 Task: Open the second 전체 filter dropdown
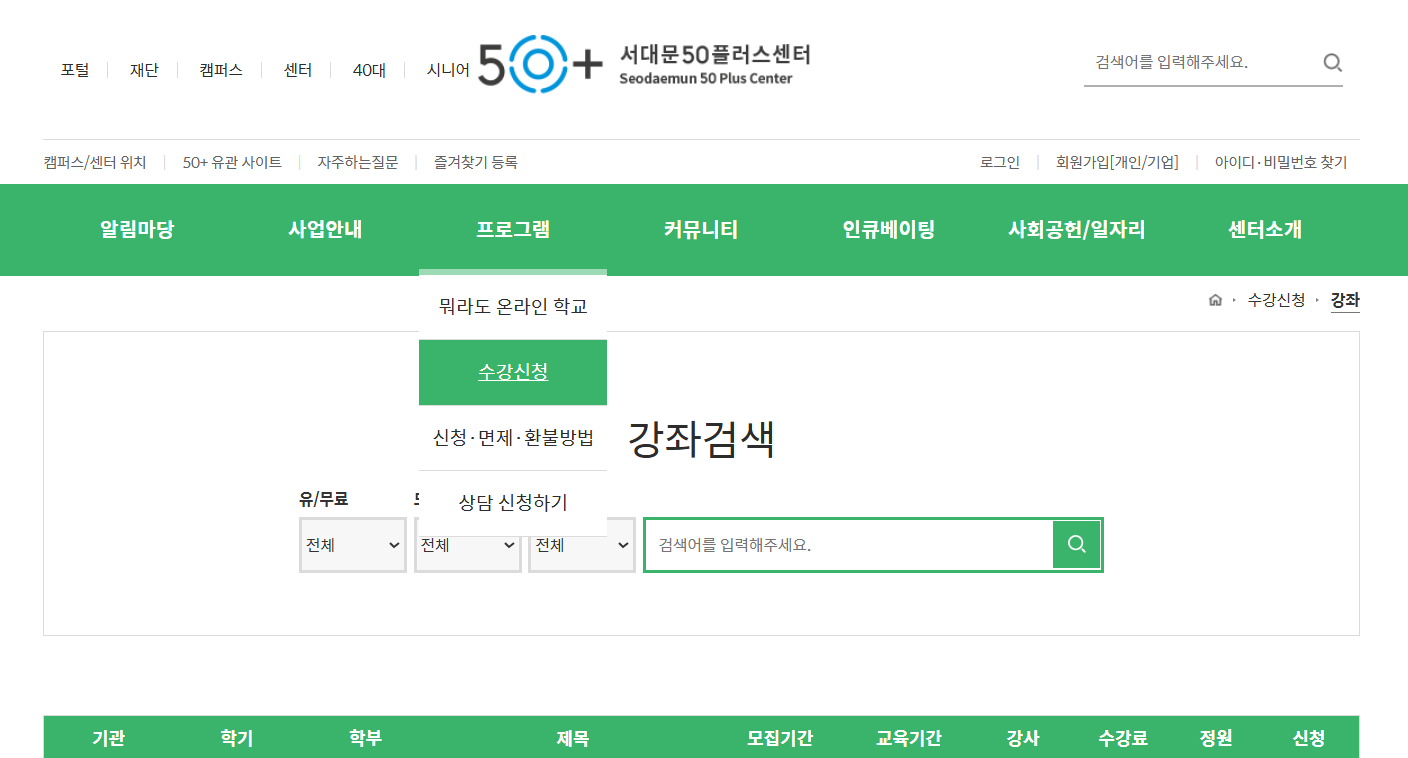point(467,546)
